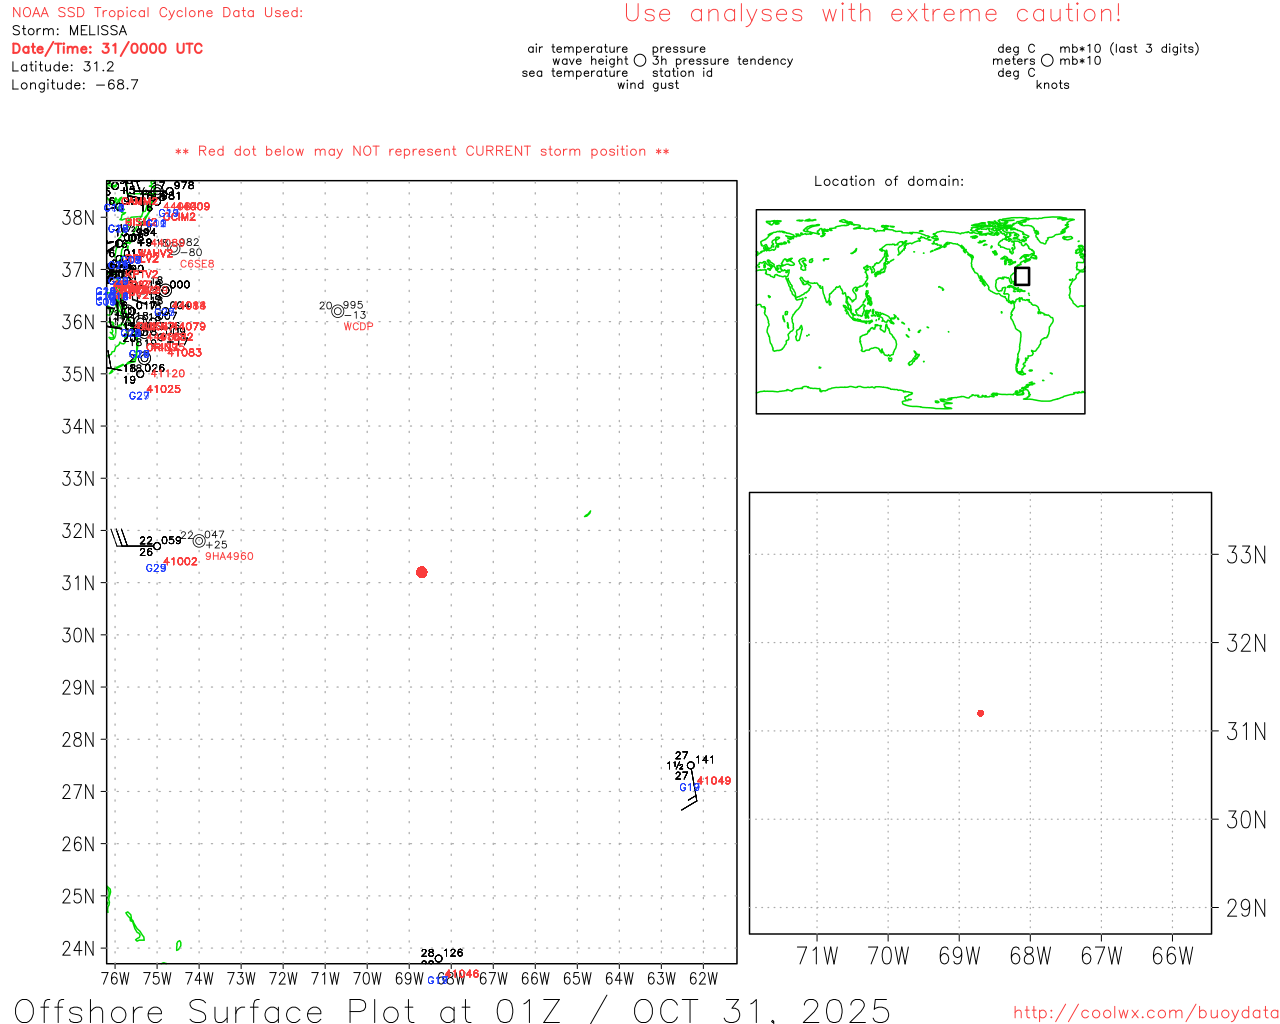
Task: Click the 28N latitude axis label
Action: click(78, 740)
